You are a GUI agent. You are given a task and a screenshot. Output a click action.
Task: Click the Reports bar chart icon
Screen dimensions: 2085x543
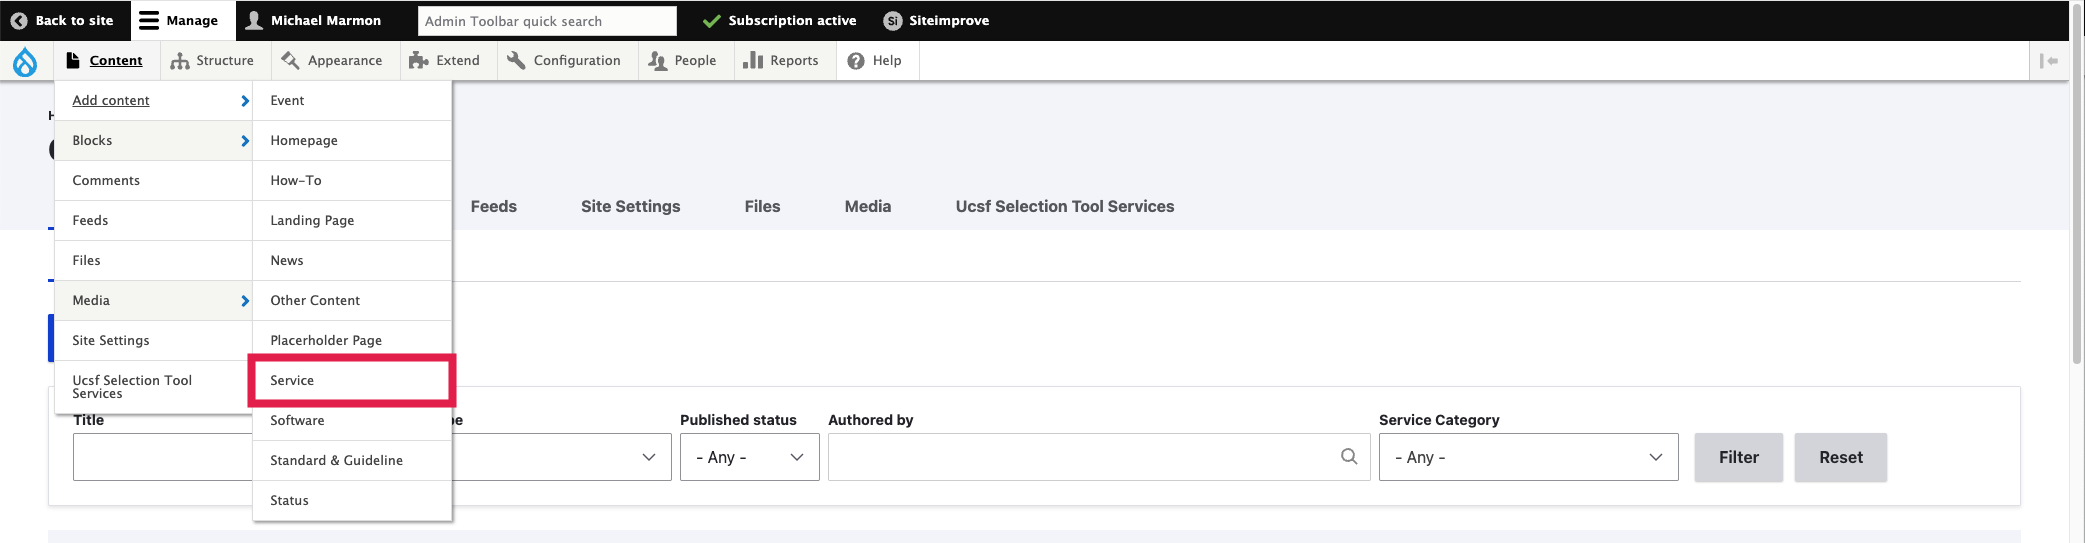click(753, 60)
